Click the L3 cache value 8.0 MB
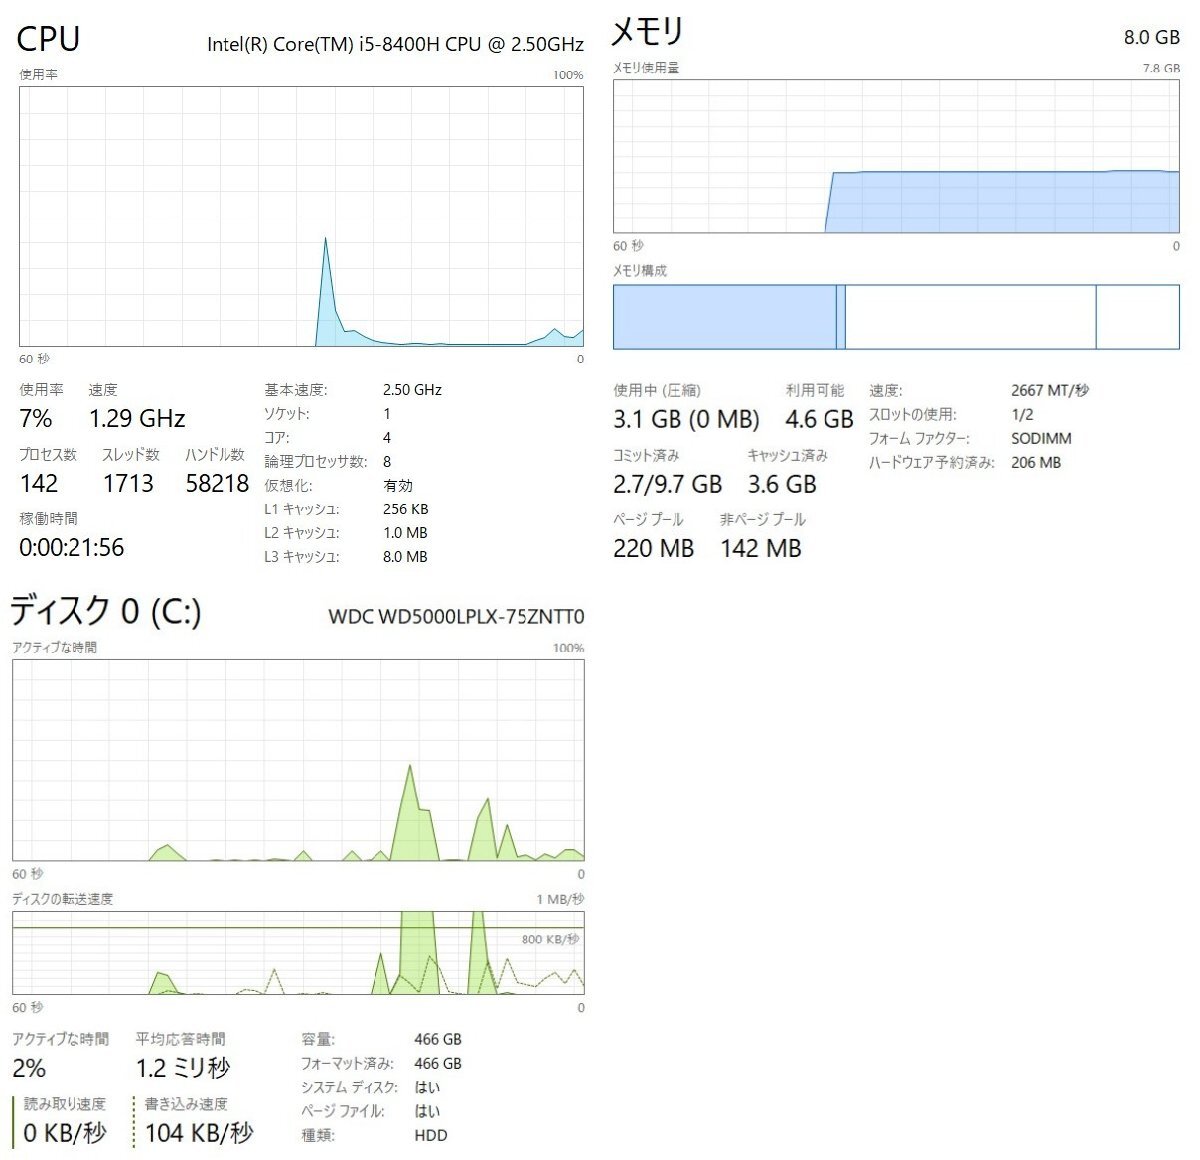The image size is (1200, 1160). (405, 557)
